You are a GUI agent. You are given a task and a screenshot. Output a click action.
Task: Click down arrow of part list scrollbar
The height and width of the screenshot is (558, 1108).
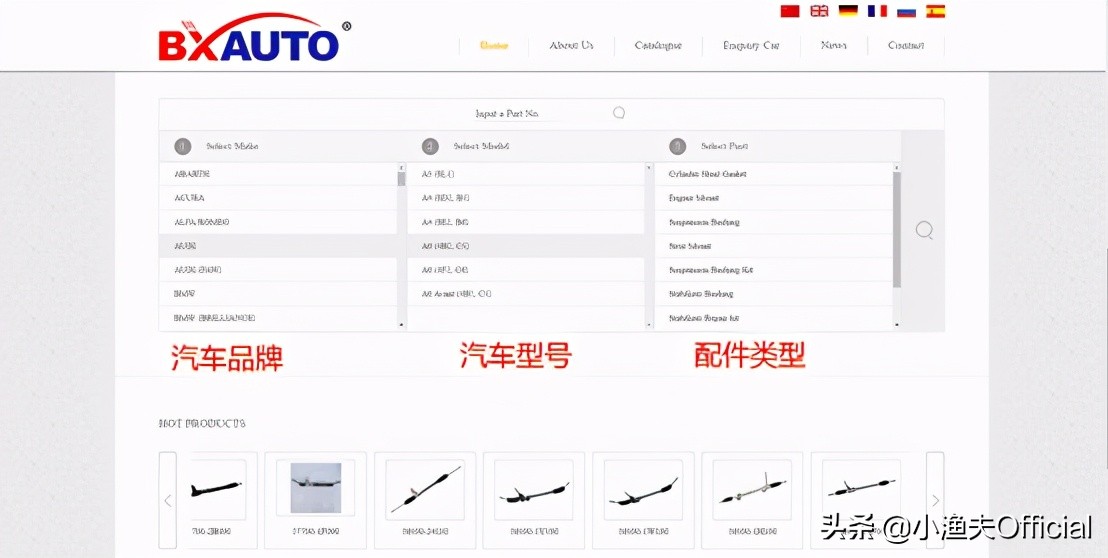pos(897,324)
